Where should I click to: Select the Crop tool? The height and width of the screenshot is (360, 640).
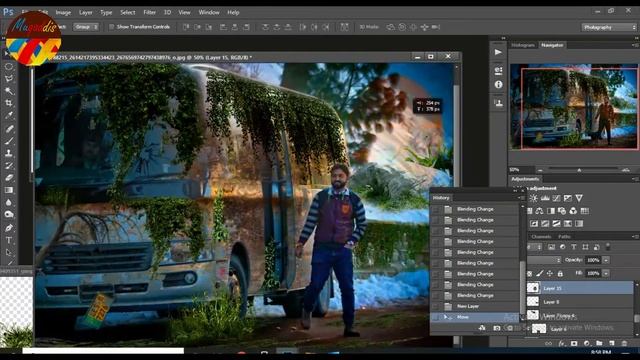tap(9, 103)
